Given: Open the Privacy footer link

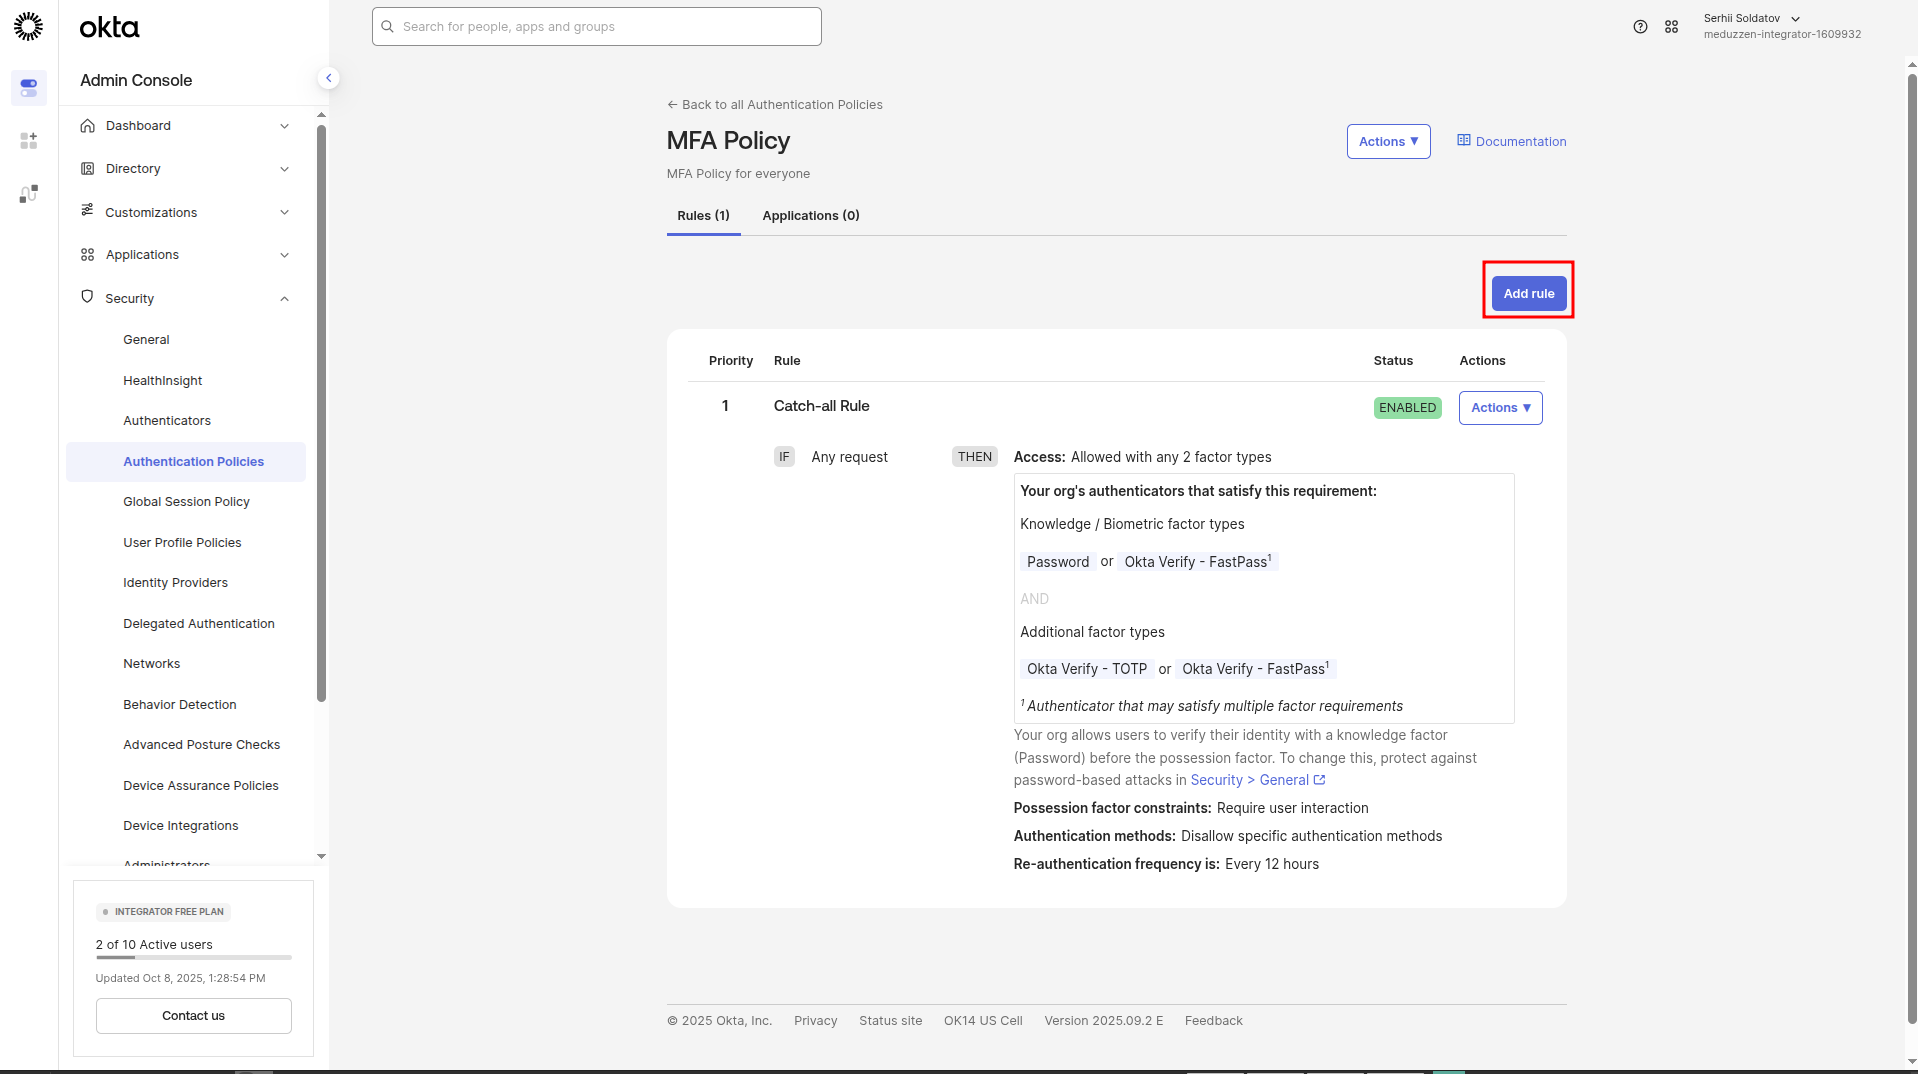Looking at the screenshot, I should coord(815,1021).
